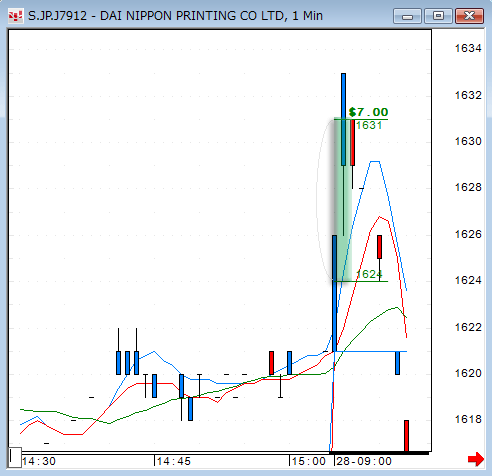Click the 1626 price axis label
Image resolution: width=492 pixels, height=476 pixels.
468,234
